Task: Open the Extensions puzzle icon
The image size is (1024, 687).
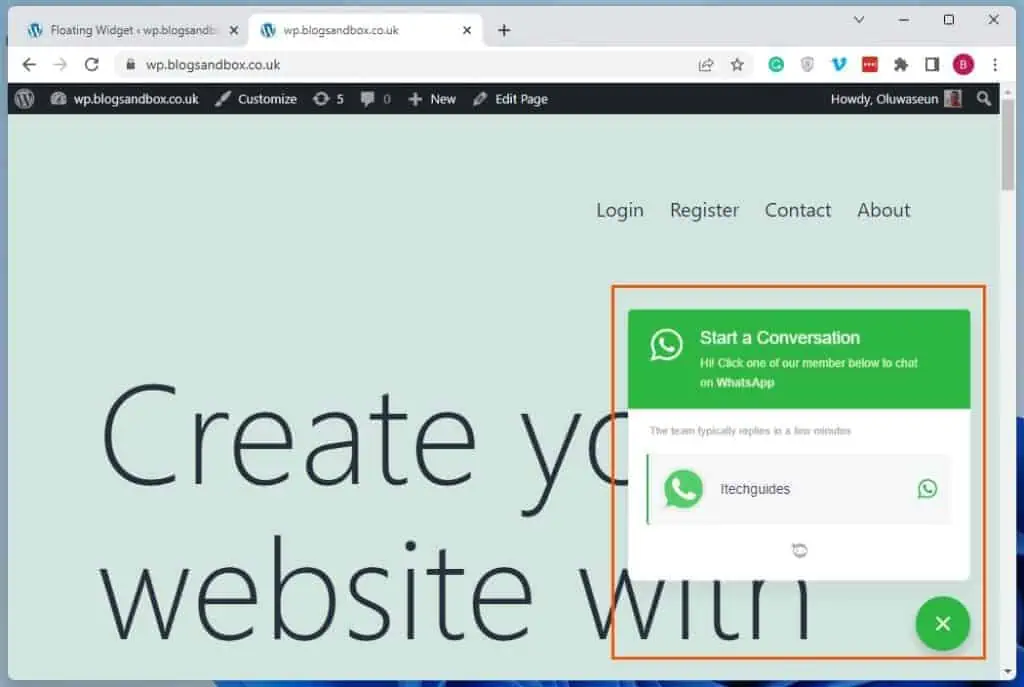Action: [900, 64]
